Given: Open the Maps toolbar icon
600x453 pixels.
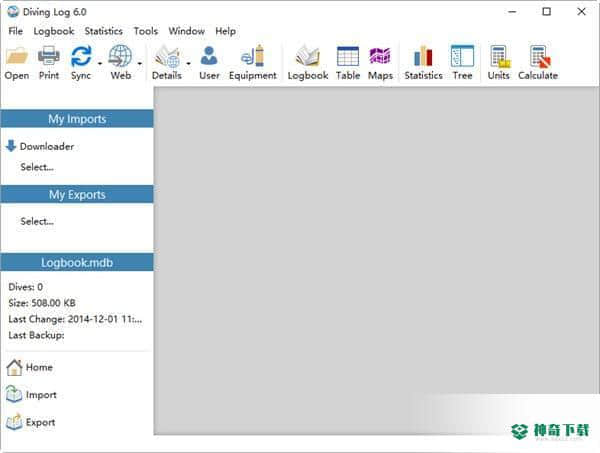Looking at the screenshot, I should 380,56.
